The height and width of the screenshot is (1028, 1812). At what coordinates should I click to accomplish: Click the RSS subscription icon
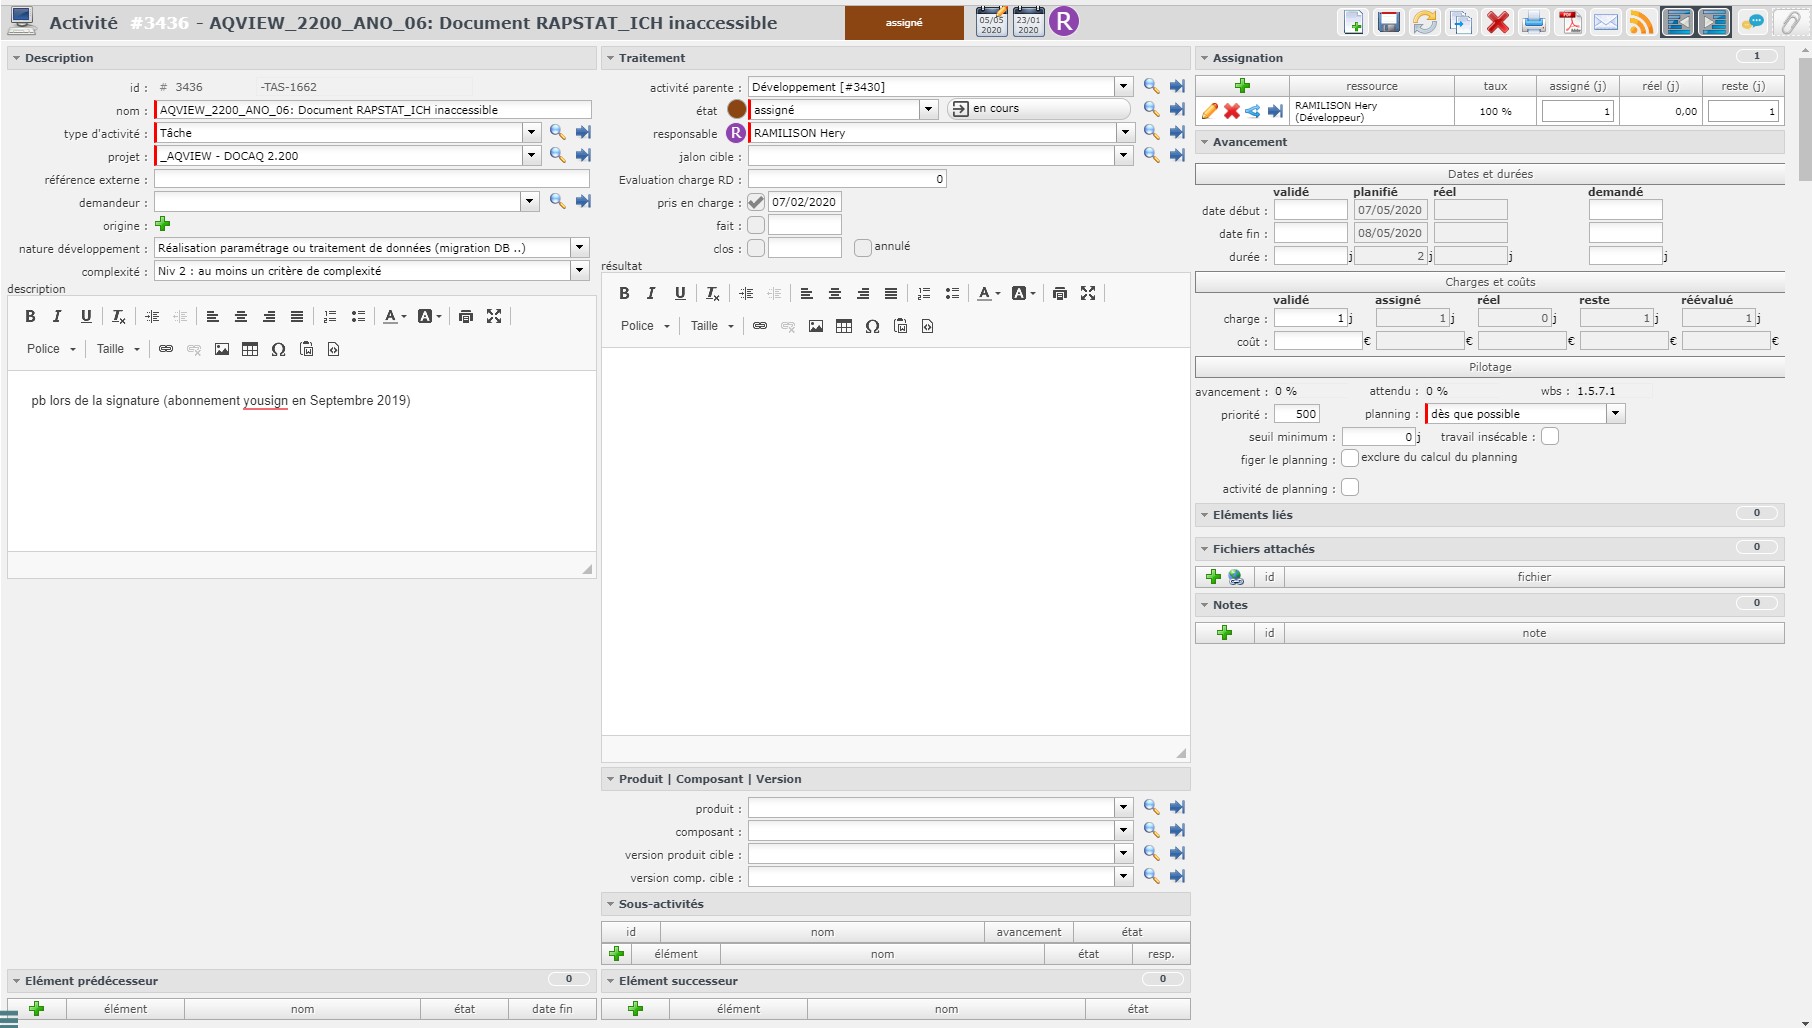[x=1641, y=22]
